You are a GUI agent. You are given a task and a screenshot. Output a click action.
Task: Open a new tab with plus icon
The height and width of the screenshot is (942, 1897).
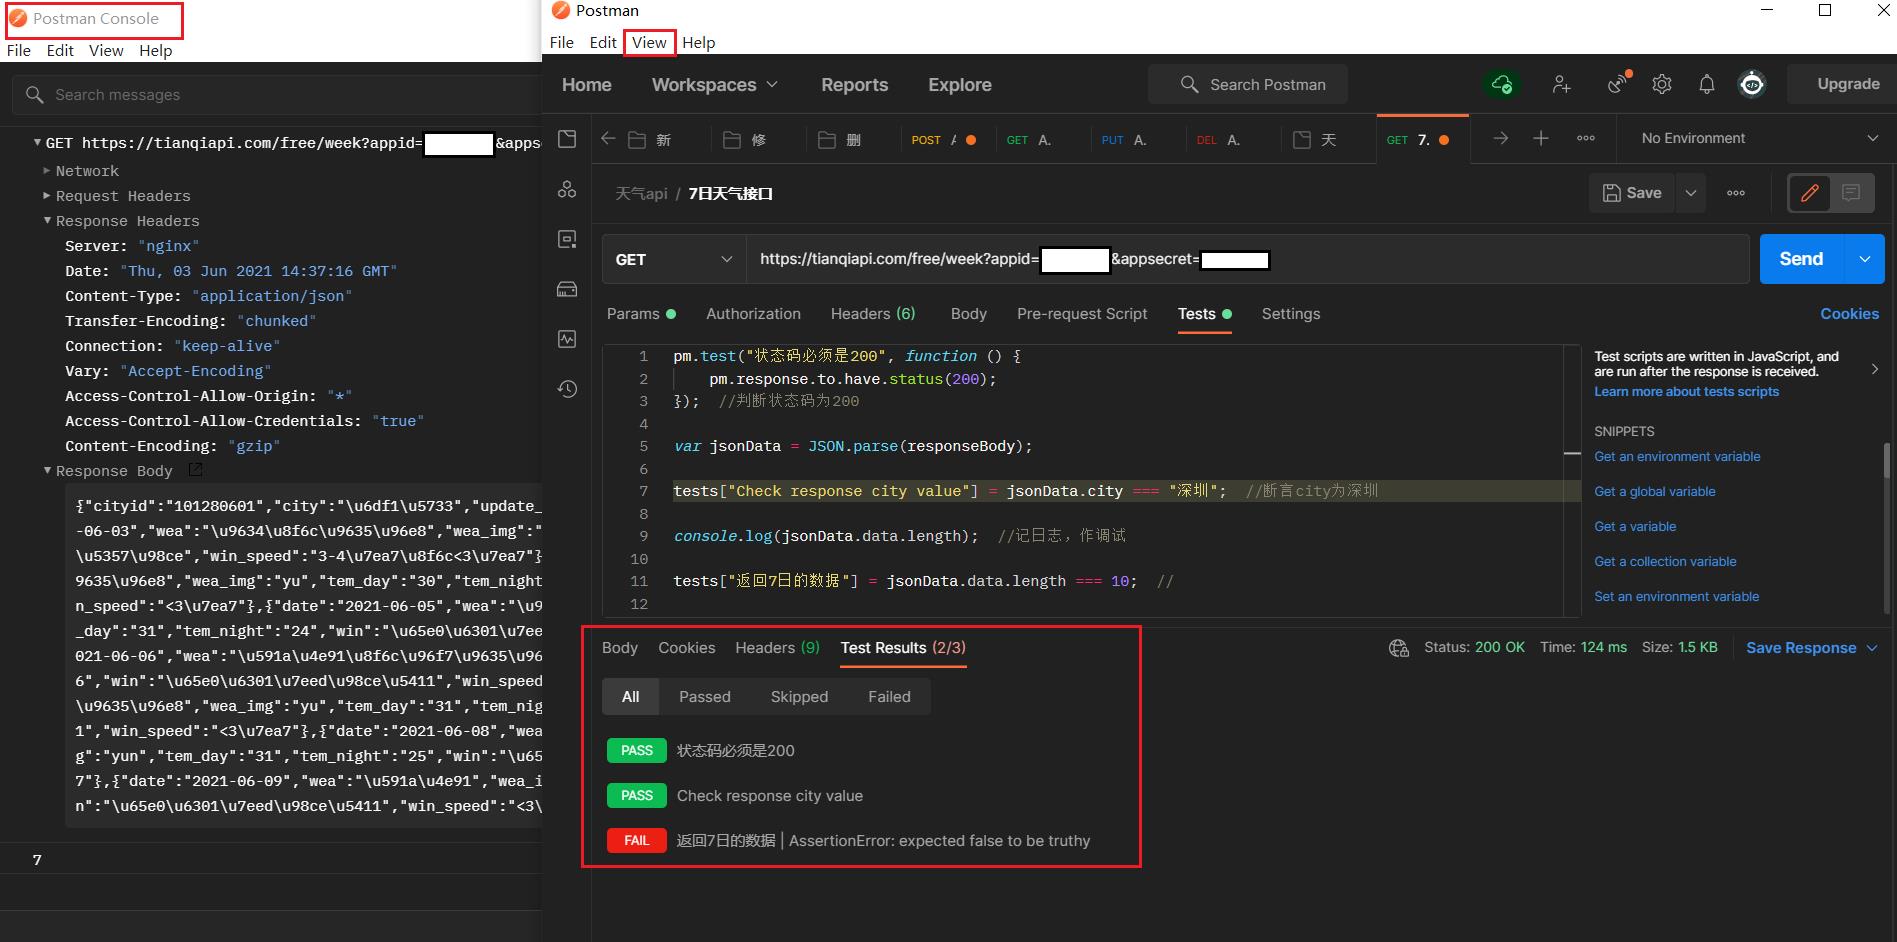click(x=1541, y=138)
